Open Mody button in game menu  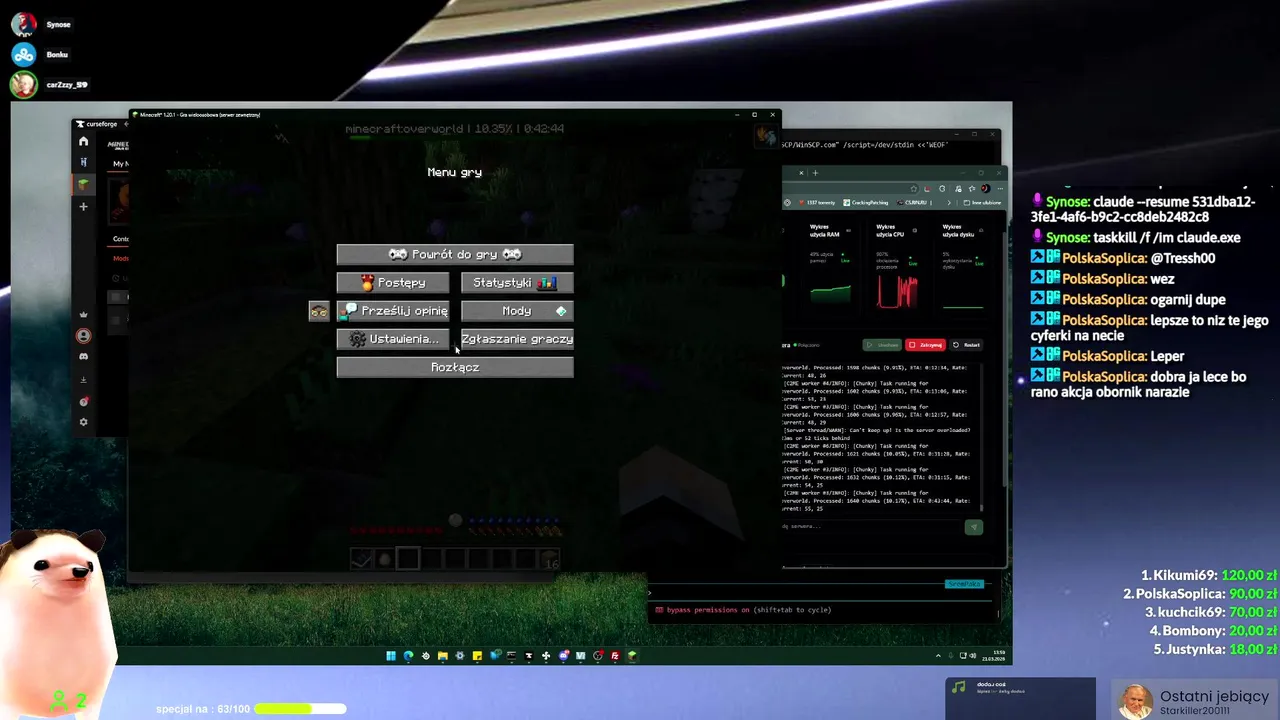[517, 311]
